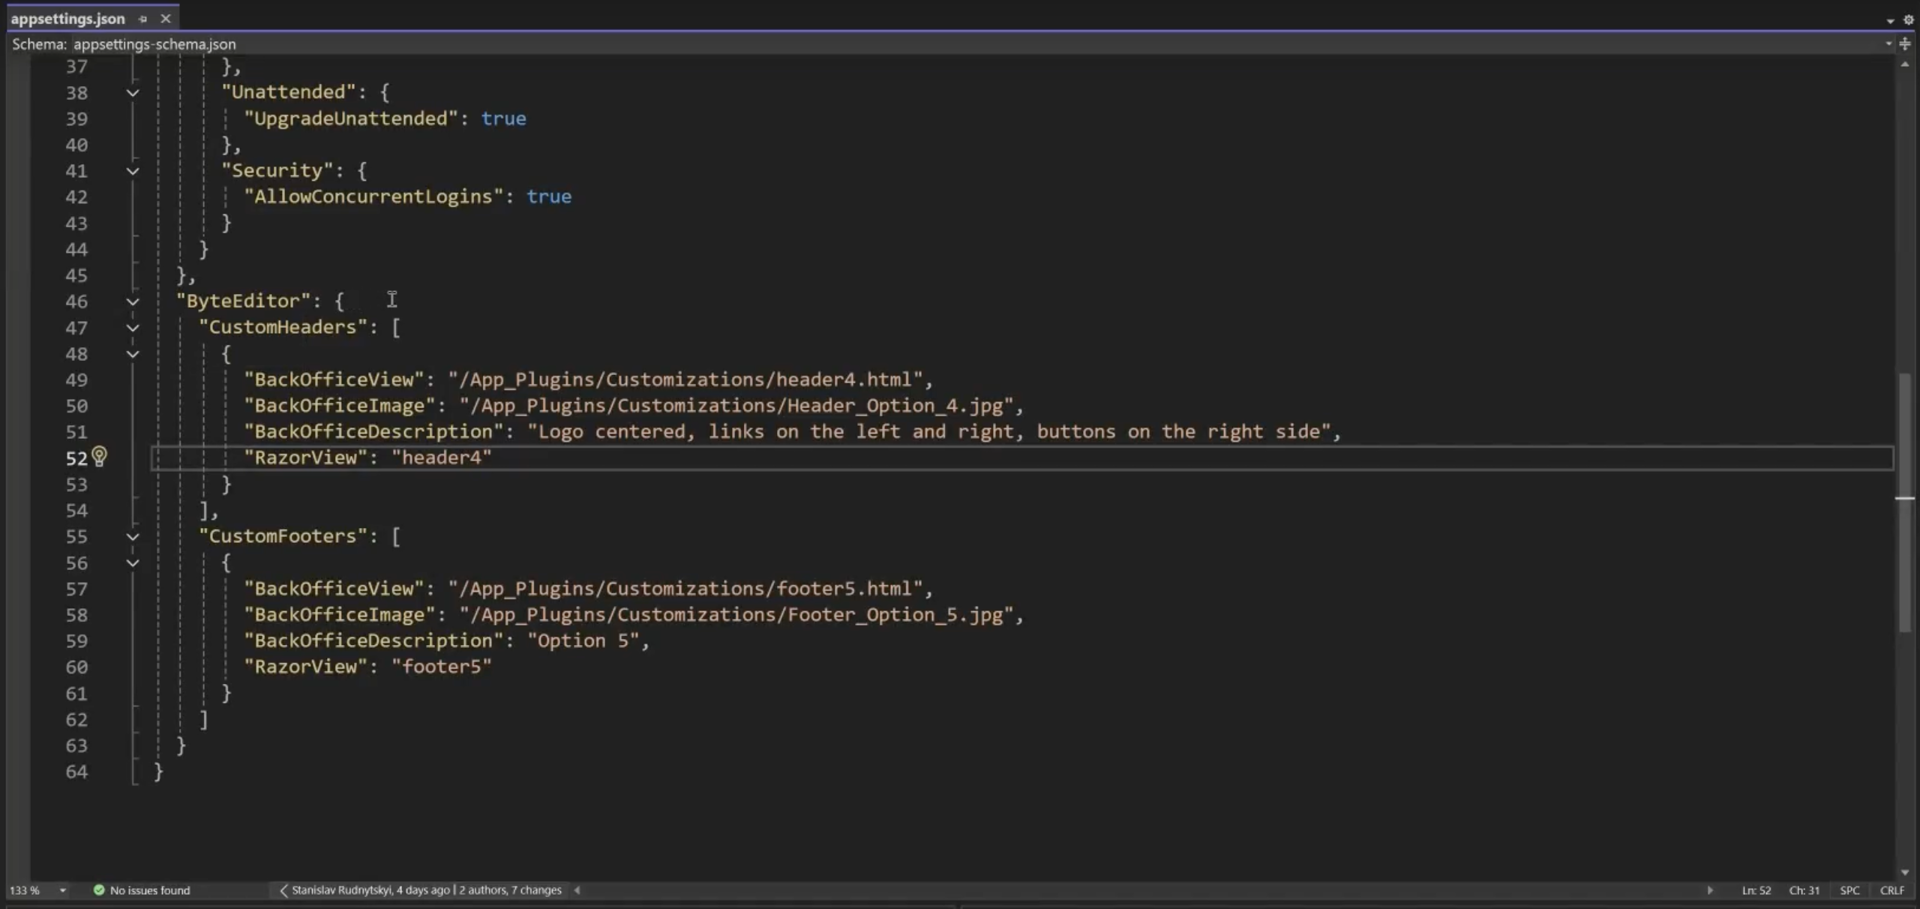Fold the CustomHeaders array
Viewport: 1920px width, 909px height.
coord(132,328)
